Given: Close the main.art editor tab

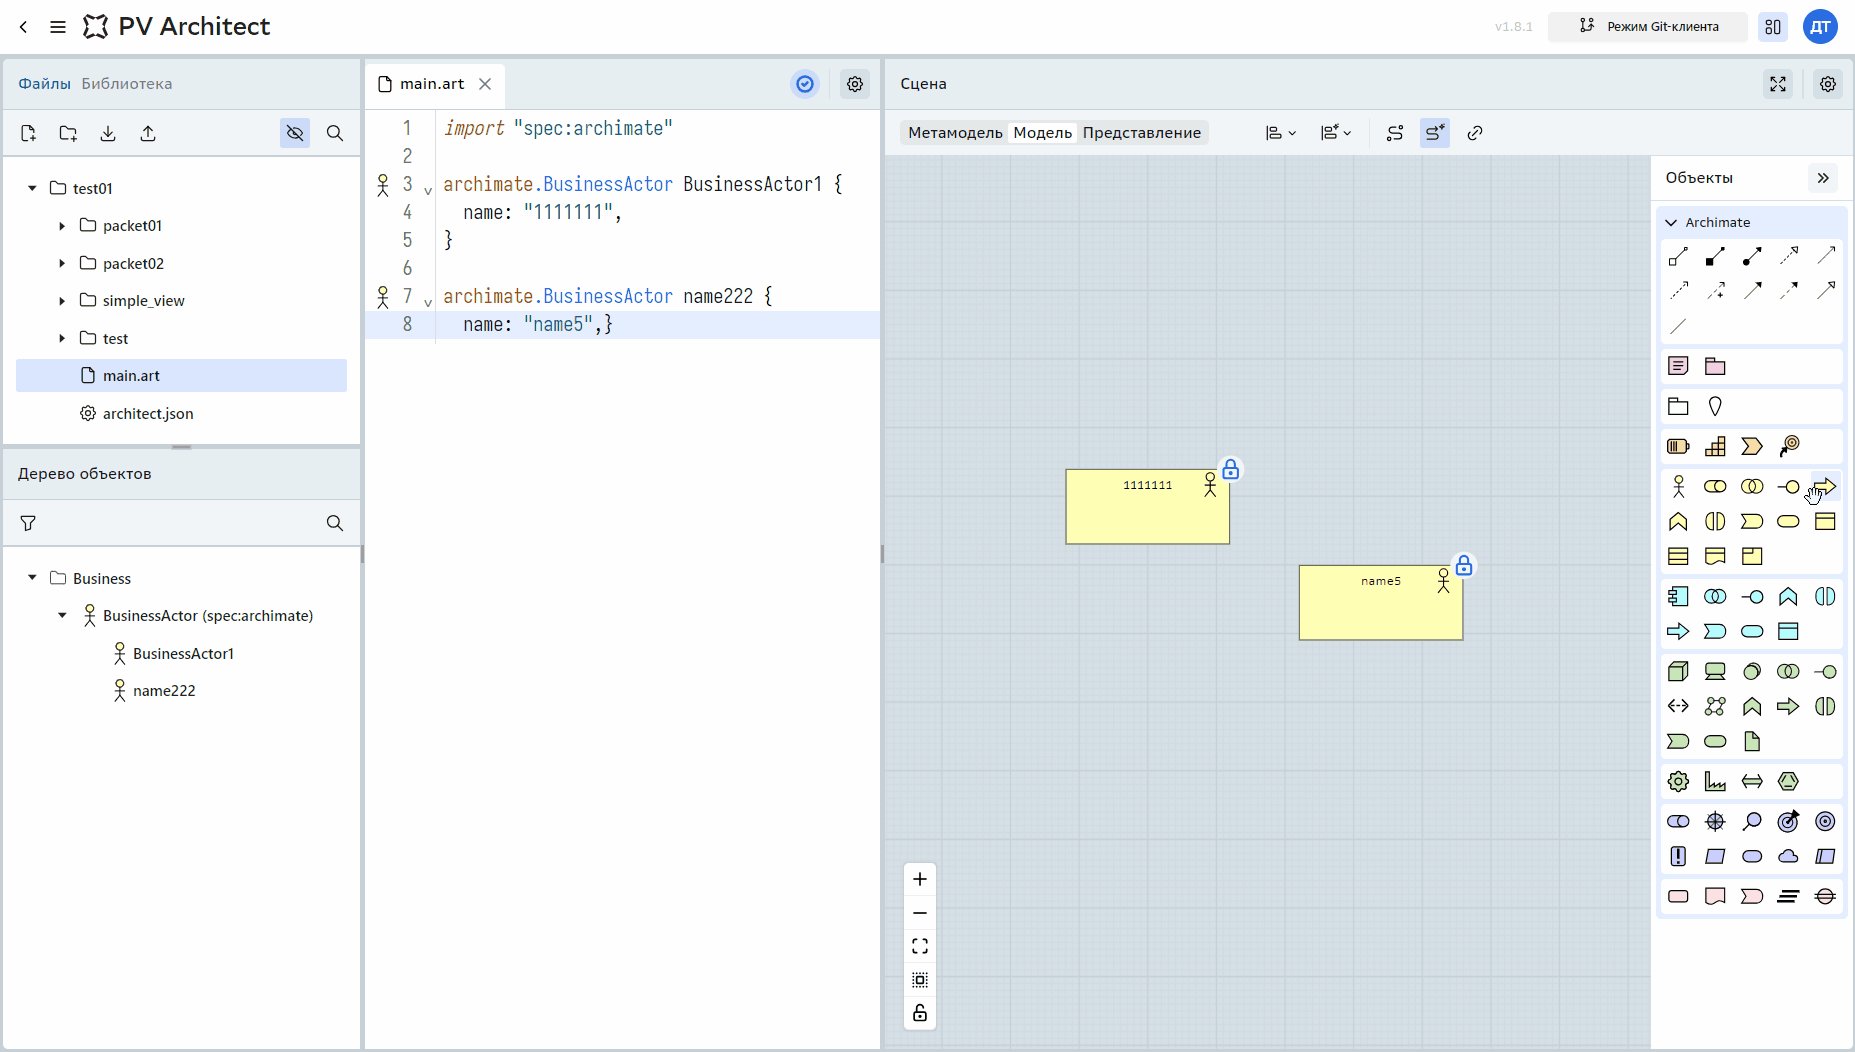Looking at the screenshot, I should coord(485,84).
